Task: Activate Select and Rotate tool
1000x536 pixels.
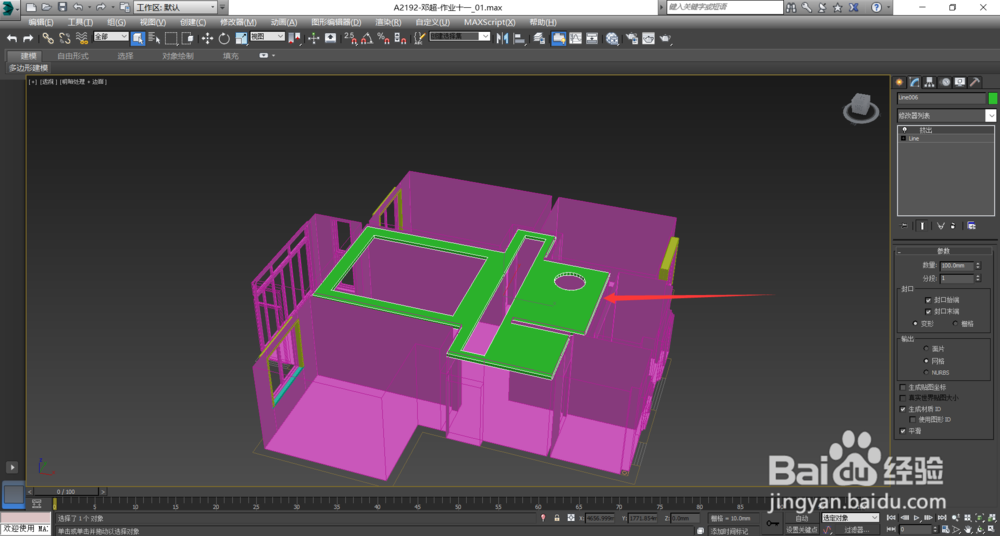Action: [x=224, y=38]
